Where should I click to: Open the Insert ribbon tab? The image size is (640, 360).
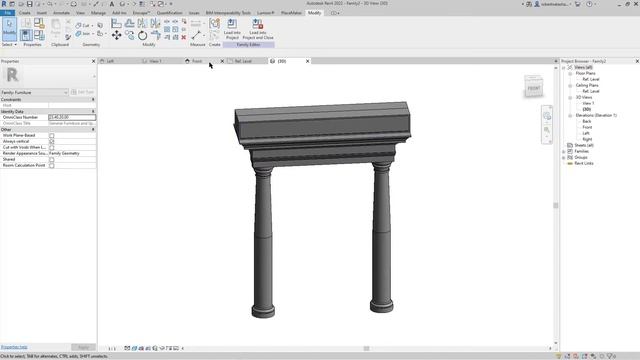tap(42, 13)
